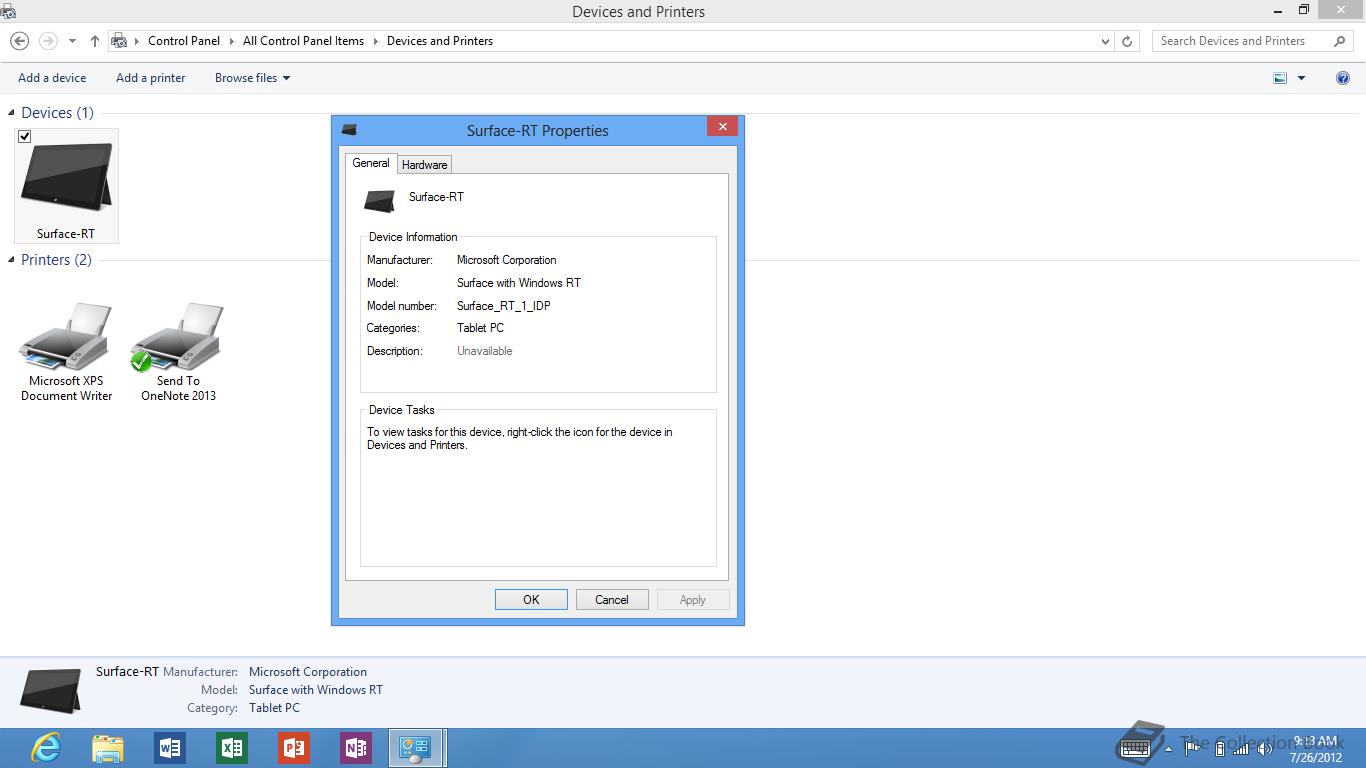Open the recent locations dropdown arrow
This screenshot has width=1366, height=768.
click(x=72, y=42)
